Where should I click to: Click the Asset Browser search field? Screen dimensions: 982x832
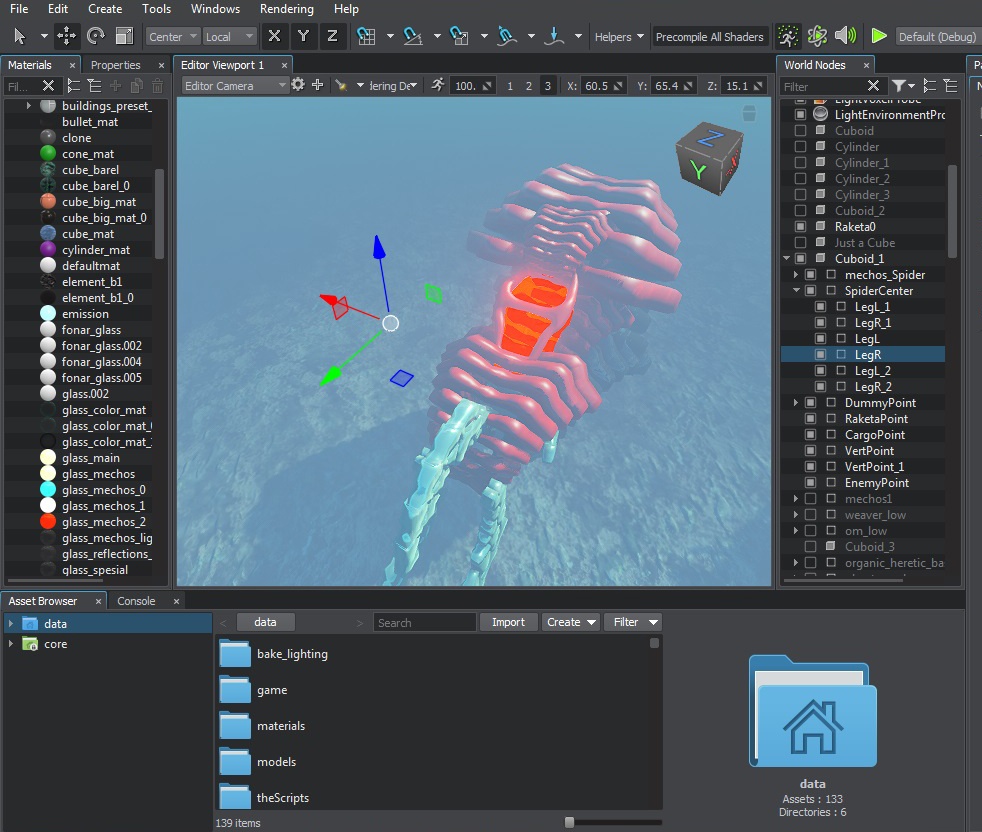tap(424, 623)
